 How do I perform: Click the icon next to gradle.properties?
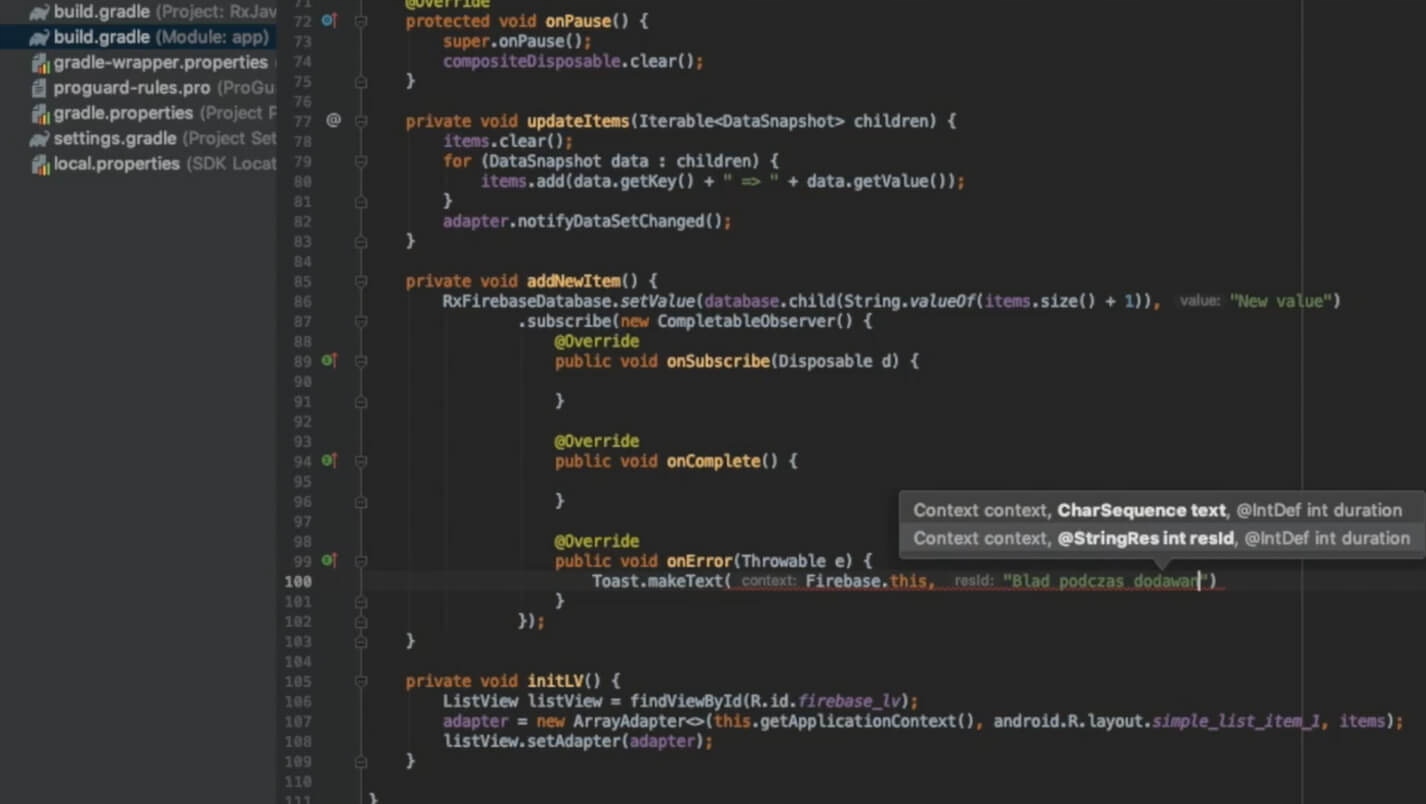pos(40,114)
